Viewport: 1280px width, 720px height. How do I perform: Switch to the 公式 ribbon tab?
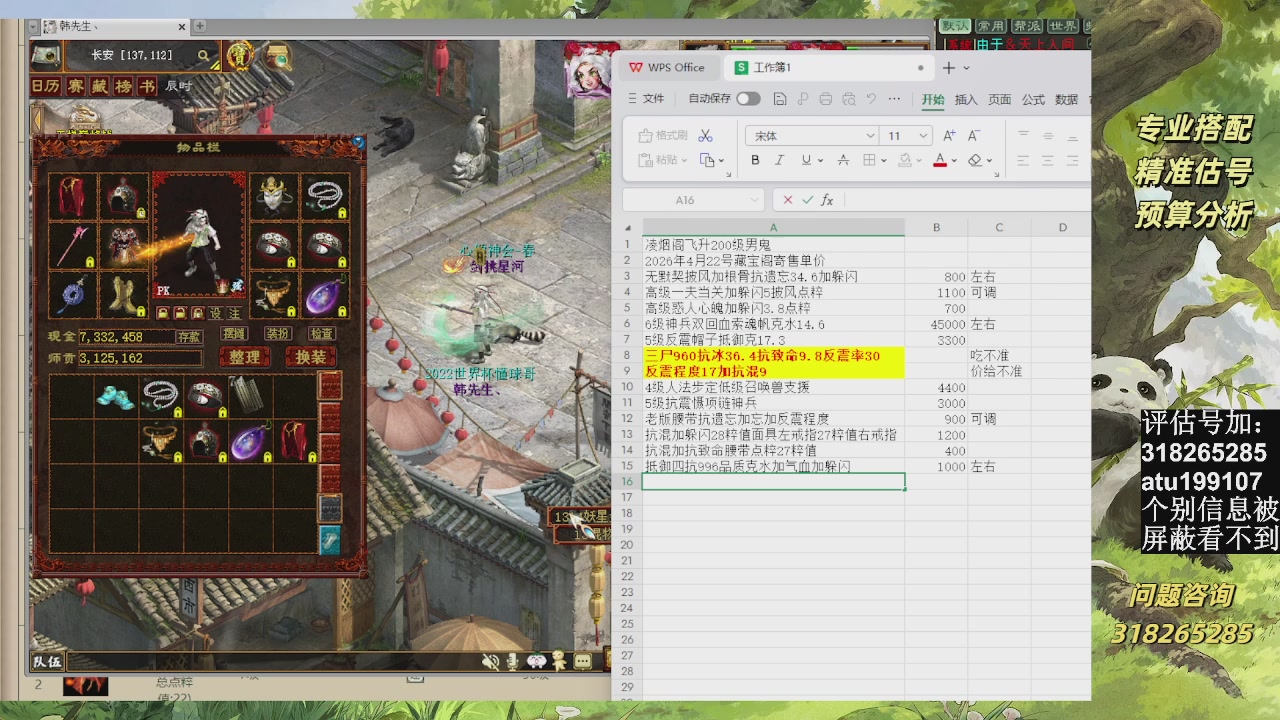tap(1033, 100)
